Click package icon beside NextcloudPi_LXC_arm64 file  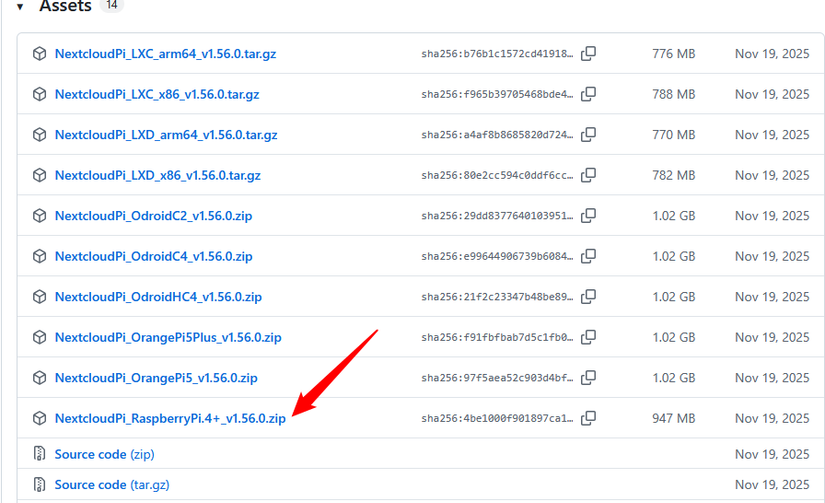point(39,54)
